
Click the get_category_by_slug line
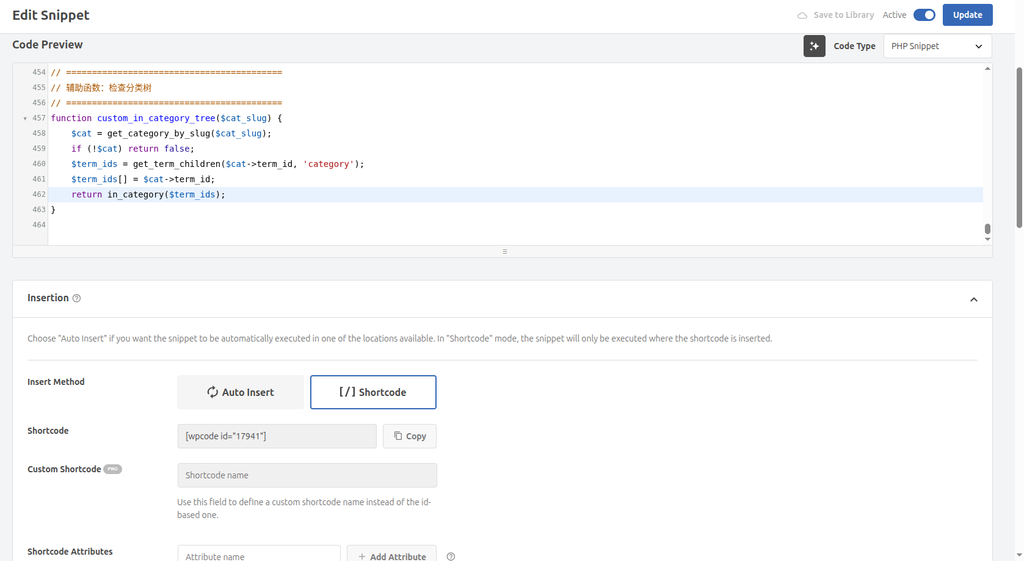point(171,133)
